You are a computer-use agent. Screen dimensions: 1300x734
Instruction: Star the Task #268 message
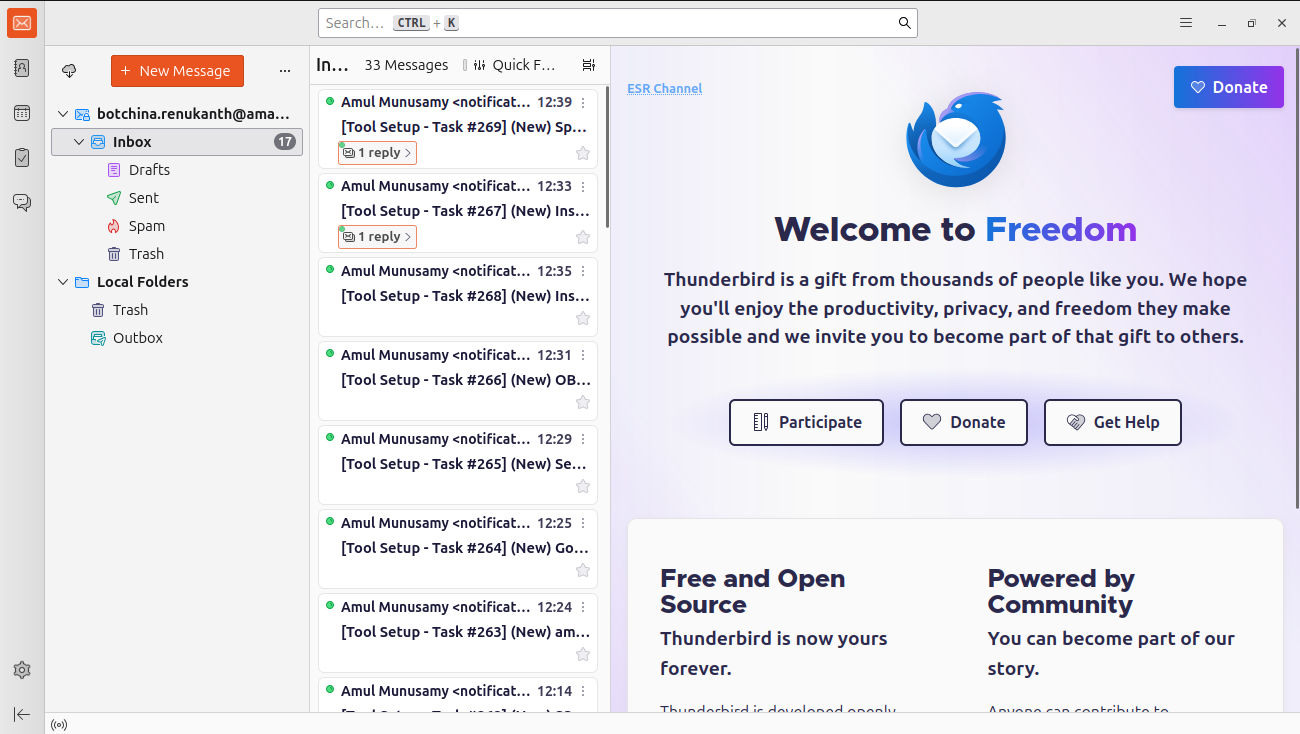(x=583, y=319)
